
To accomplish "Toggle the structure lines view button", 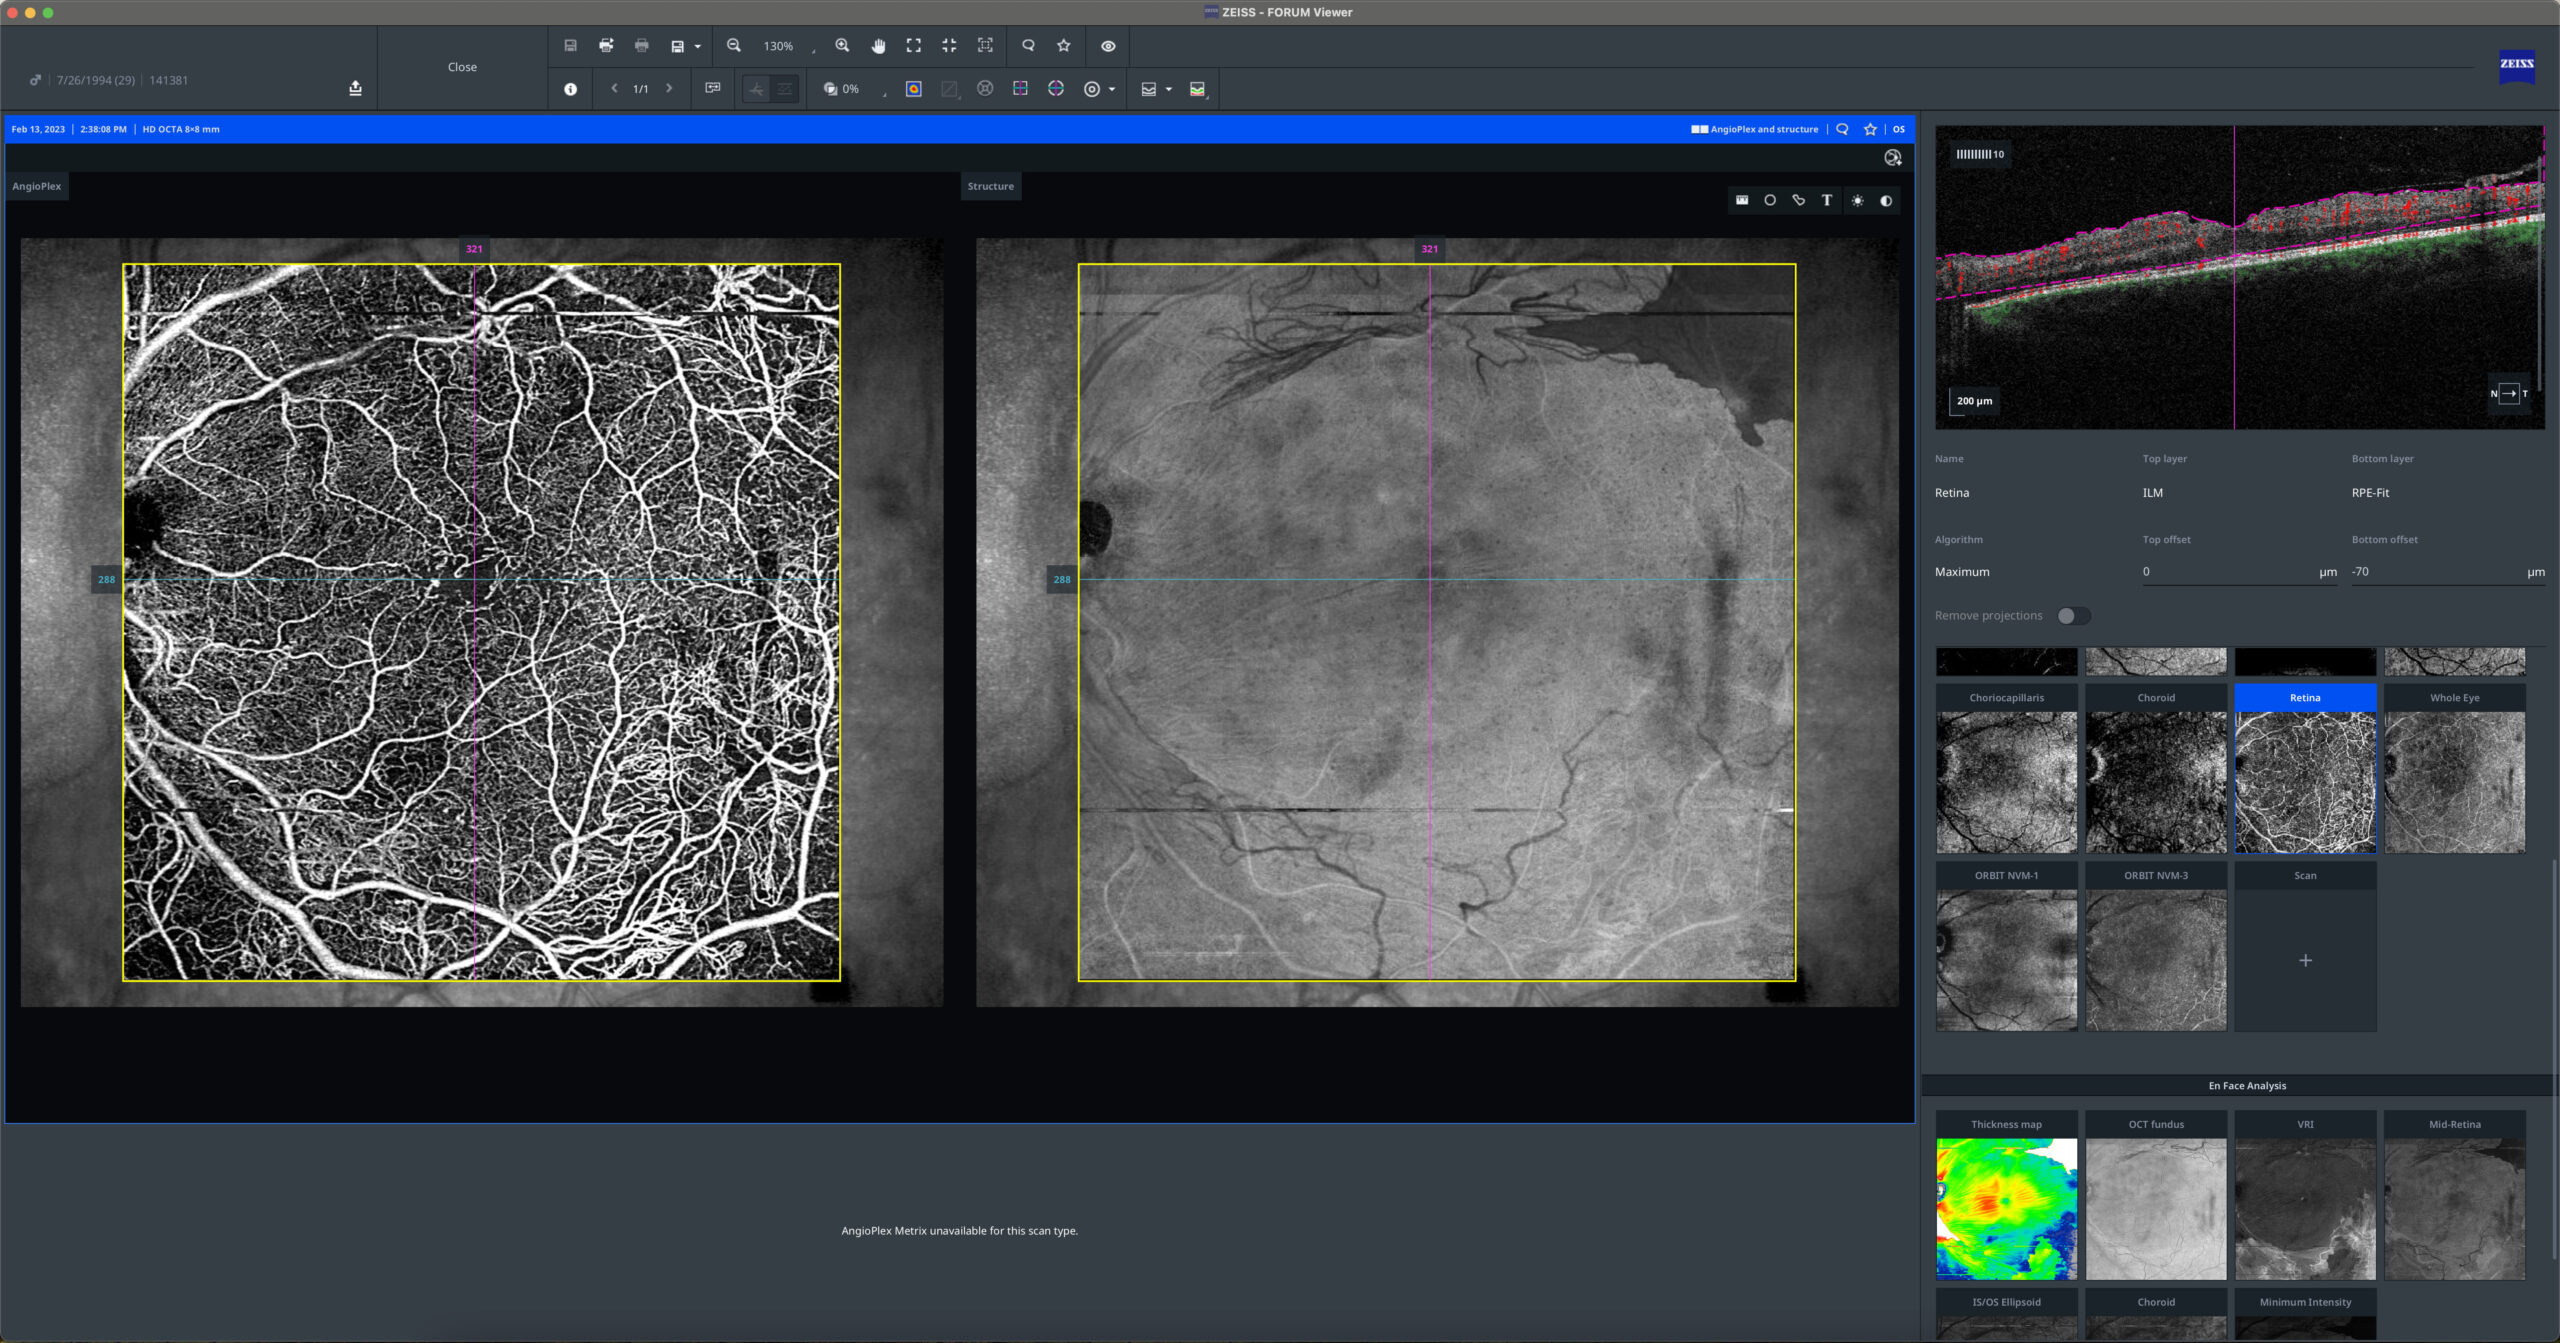I will (785, 90).
